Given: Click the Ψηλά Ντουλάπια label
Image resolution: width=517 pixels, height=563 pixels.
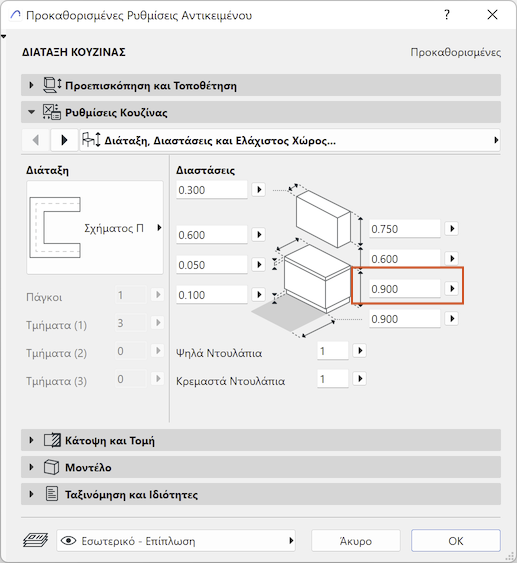Looking at the screenshot, I should click(219, 353).
